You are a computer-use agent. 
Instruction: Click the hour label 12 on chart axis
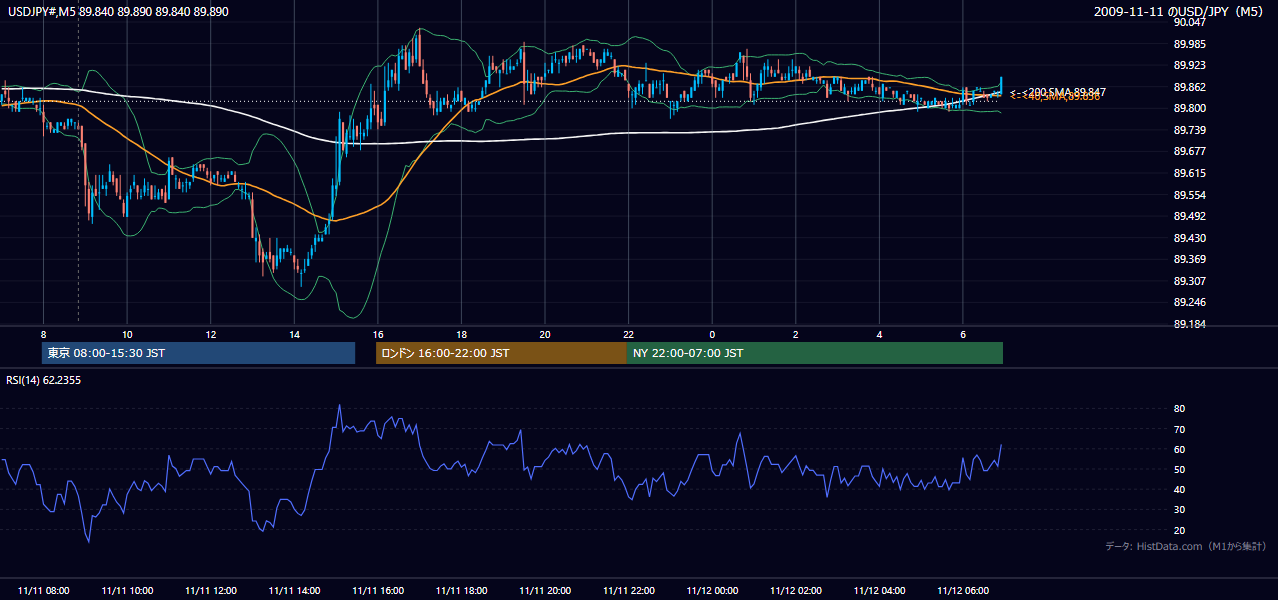coord(210,334)
